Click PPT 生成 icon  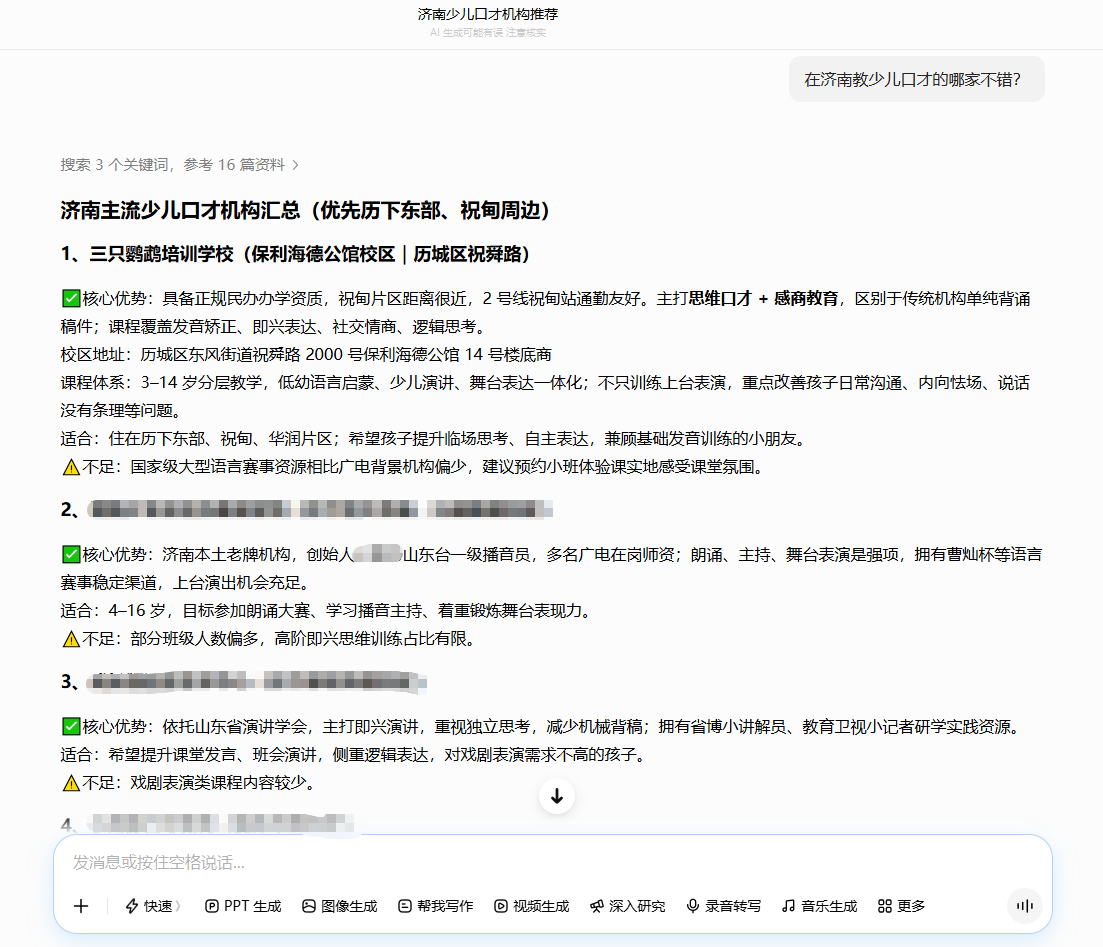tap(212, 906)
